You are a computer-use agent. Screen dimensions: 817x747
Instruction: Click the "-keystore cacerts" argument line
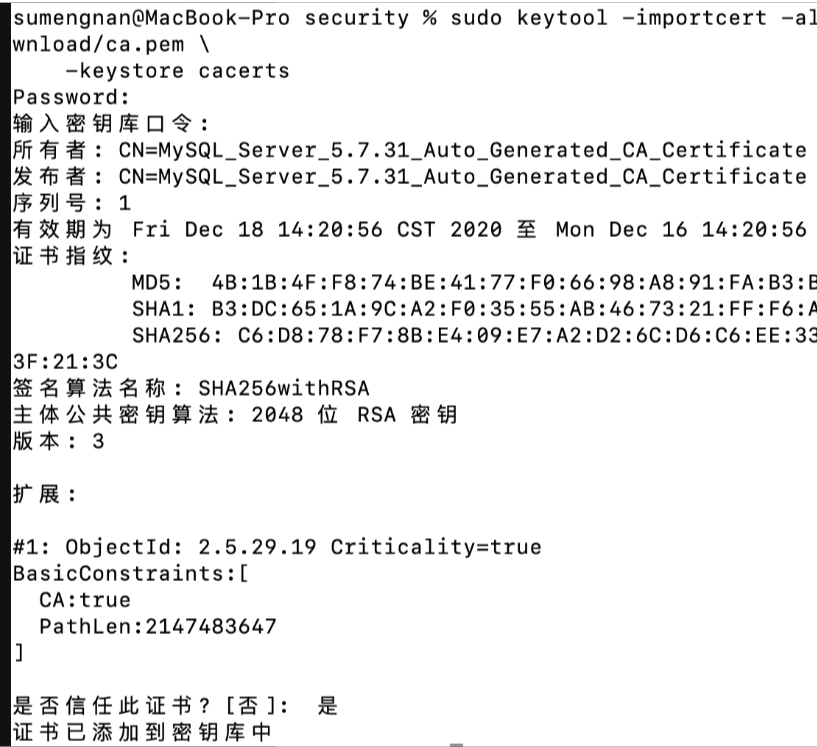click(177, 71)
